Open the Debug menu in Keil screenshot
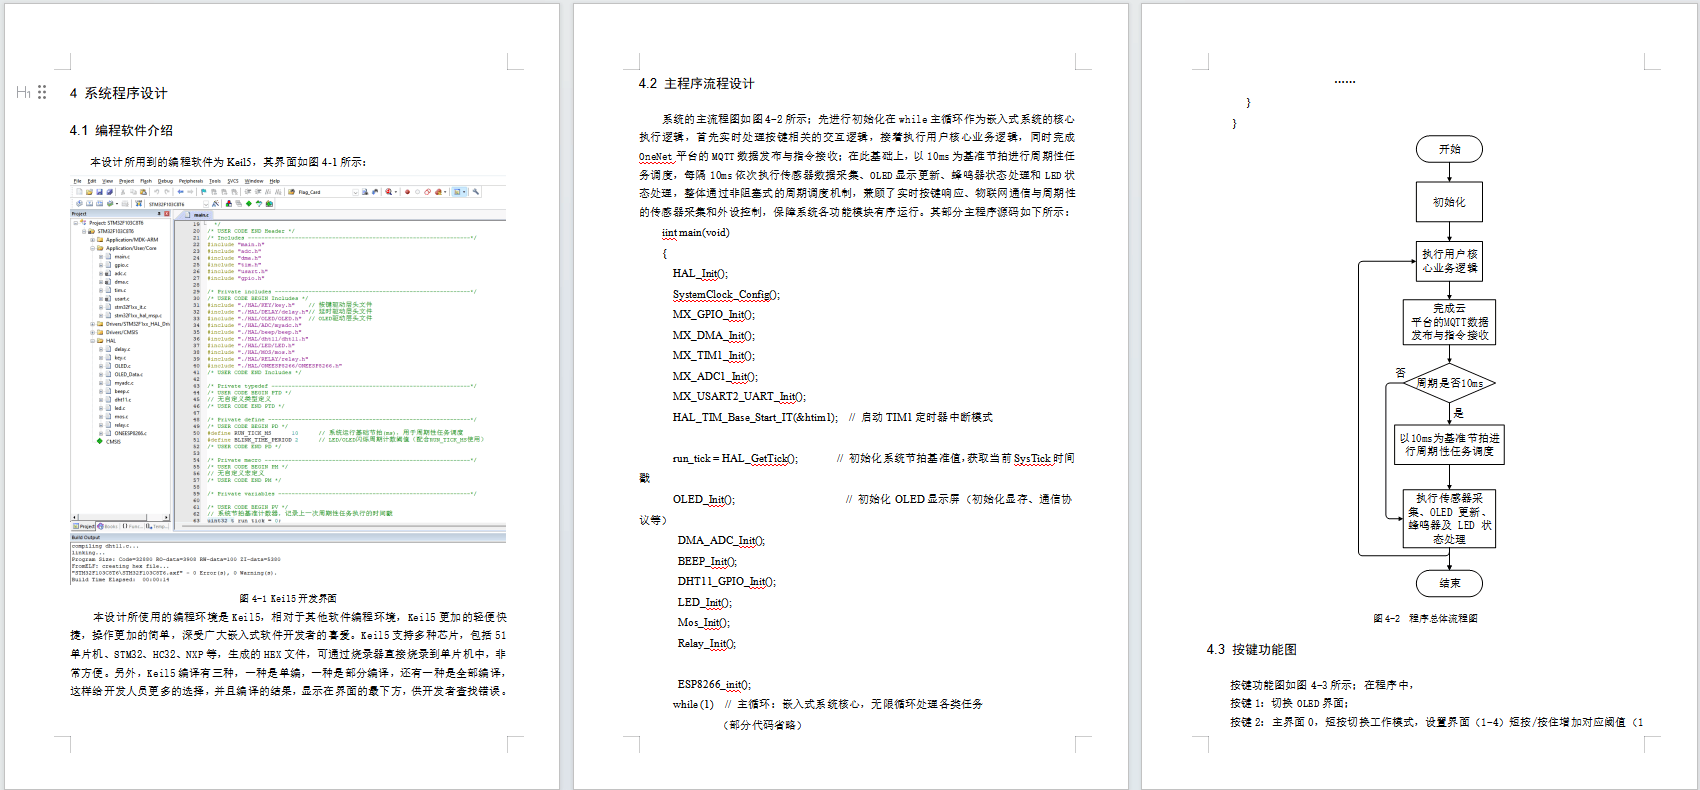 click(x=165, y=181)
